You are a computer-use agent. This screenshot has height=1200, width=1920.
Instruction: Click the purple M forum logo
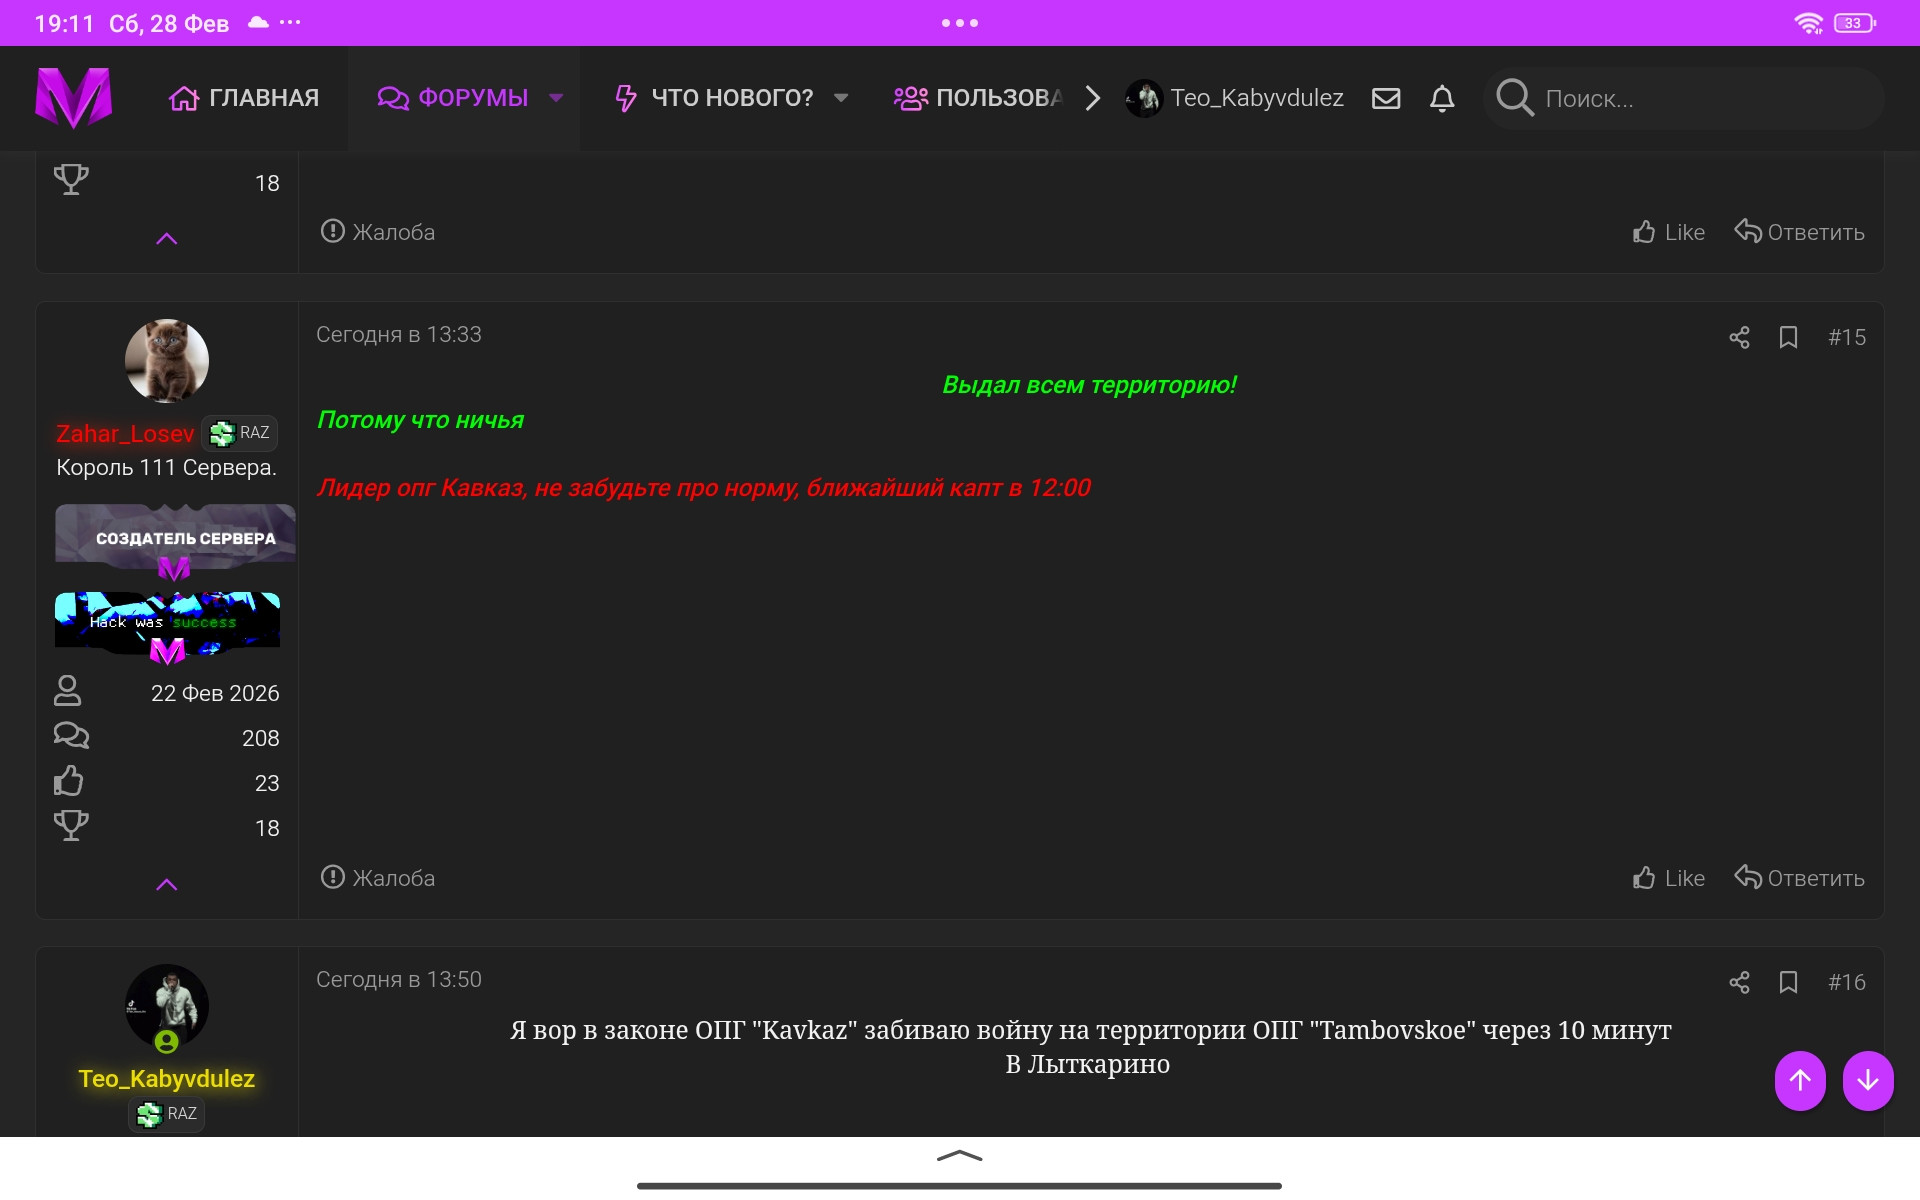point(73,98)
